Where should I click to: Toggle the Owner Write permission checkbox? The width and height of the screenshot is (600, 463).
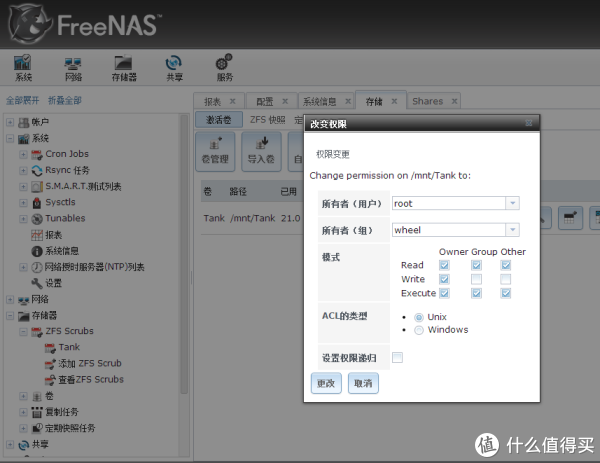(x=445, y=279)
